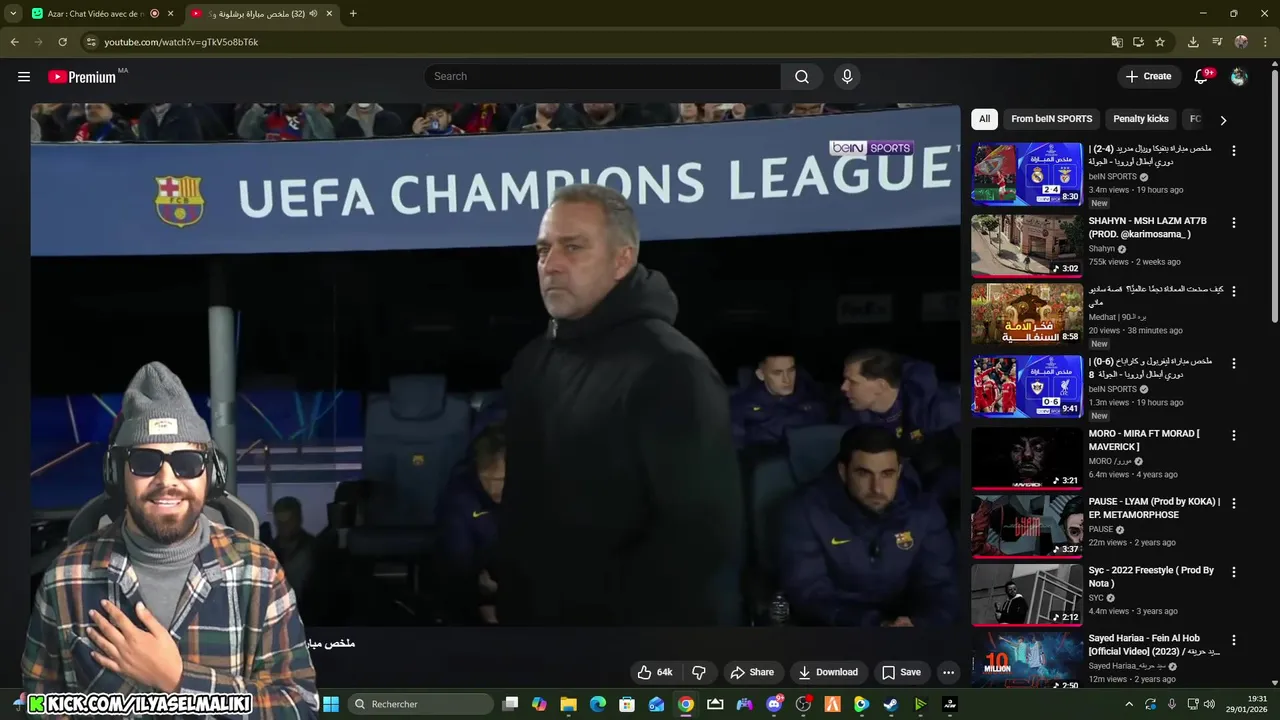Open the more actions menu below the video
This screenshot has width=1280, height=720.
pyautogui.click(x=948, y=672)
